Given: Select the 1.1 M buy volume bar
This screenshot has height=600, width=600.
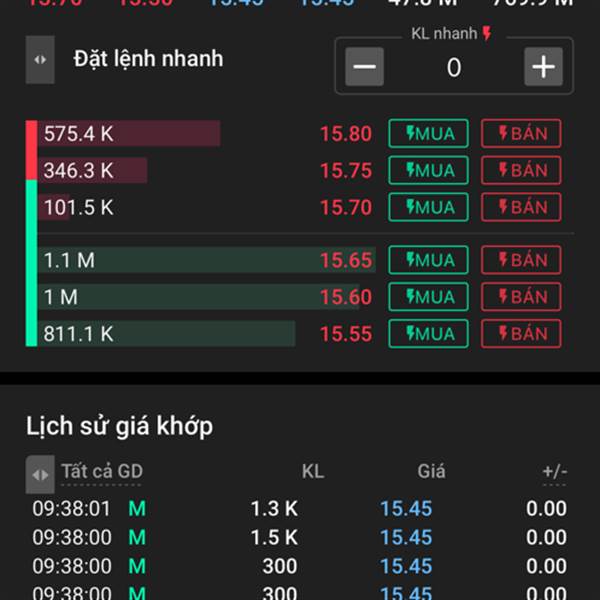Looking at the screenshot, I should tap(207, 260).
